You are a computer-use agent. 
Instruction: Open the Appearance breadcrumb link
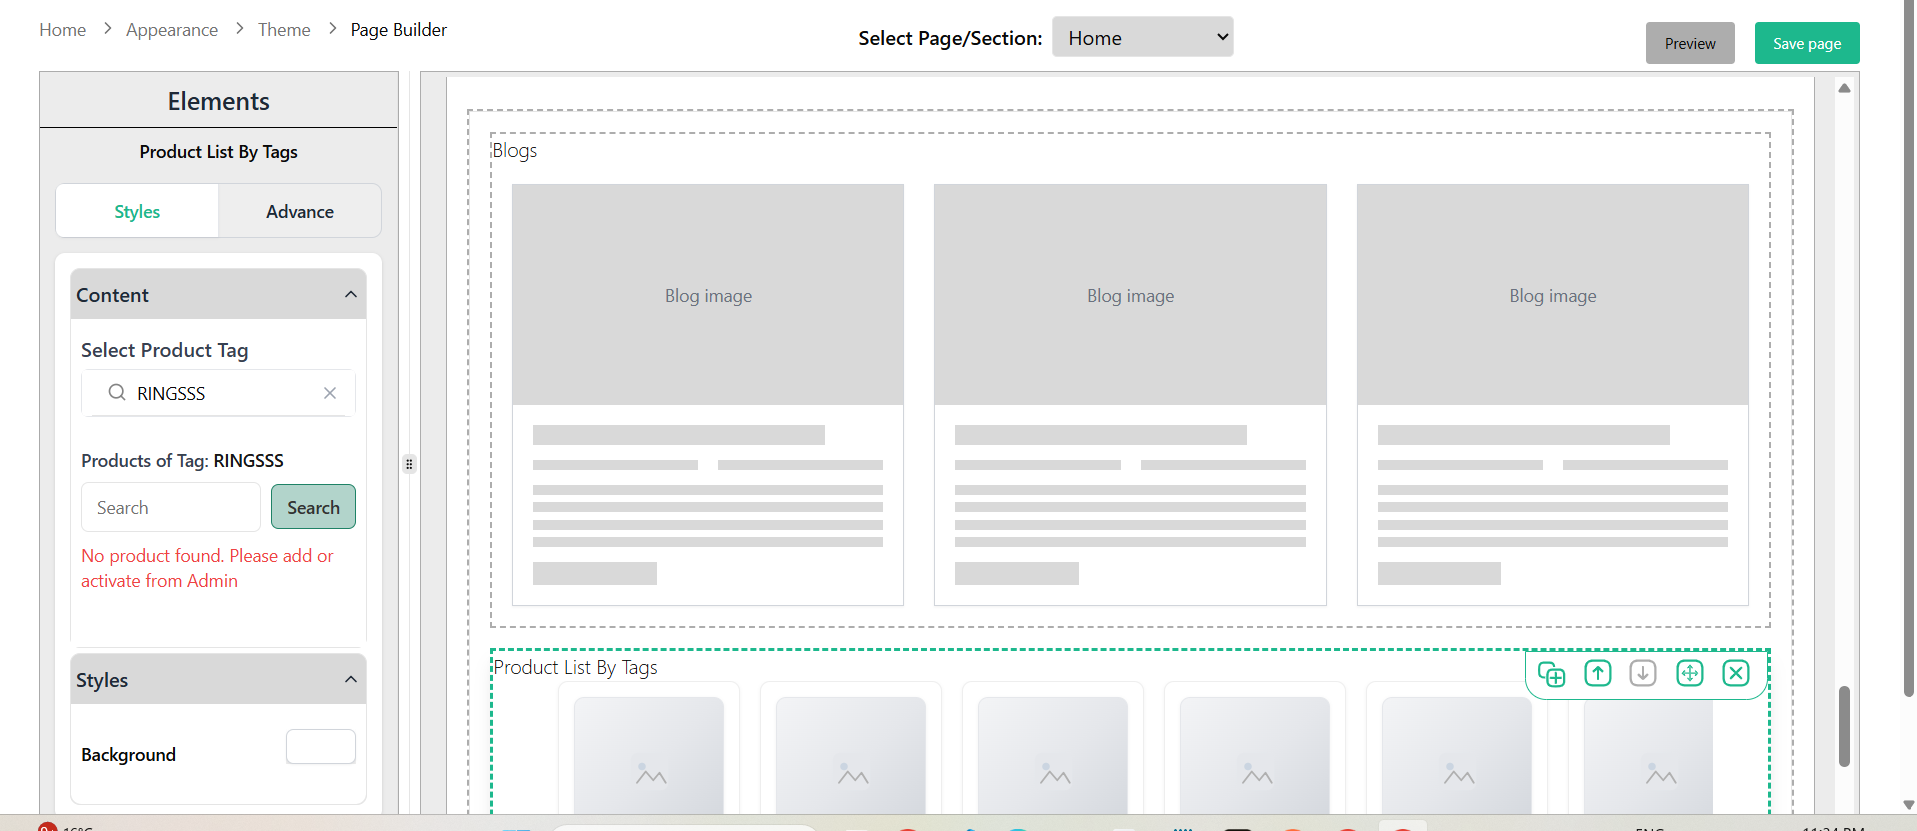tap(172, 30)
